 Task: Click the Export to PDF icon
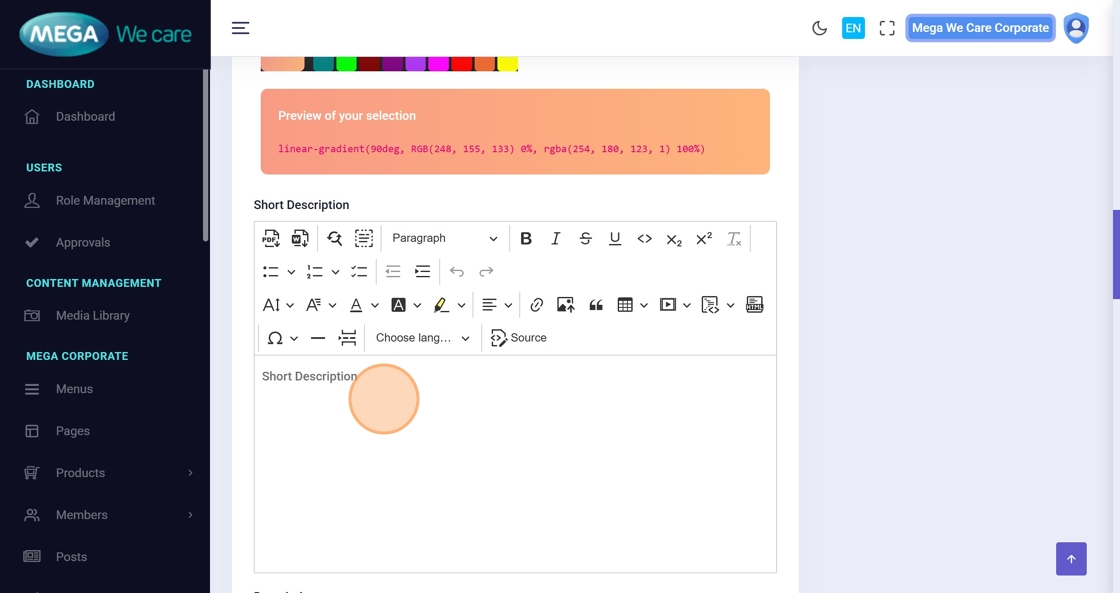(271, 238)
